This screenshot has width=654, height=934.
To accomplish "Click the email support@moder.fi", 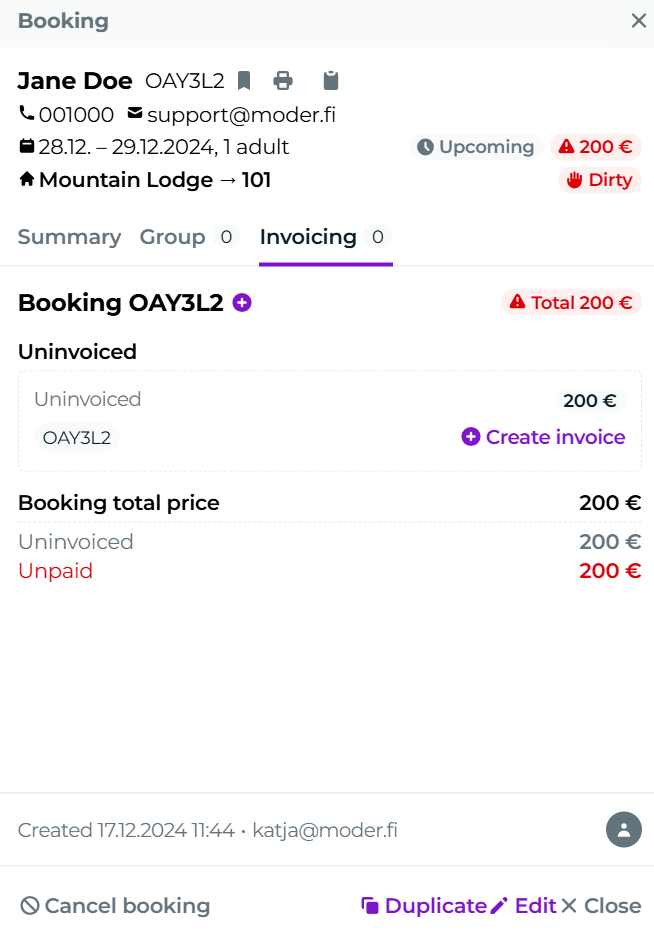I will tap(241, 115).
